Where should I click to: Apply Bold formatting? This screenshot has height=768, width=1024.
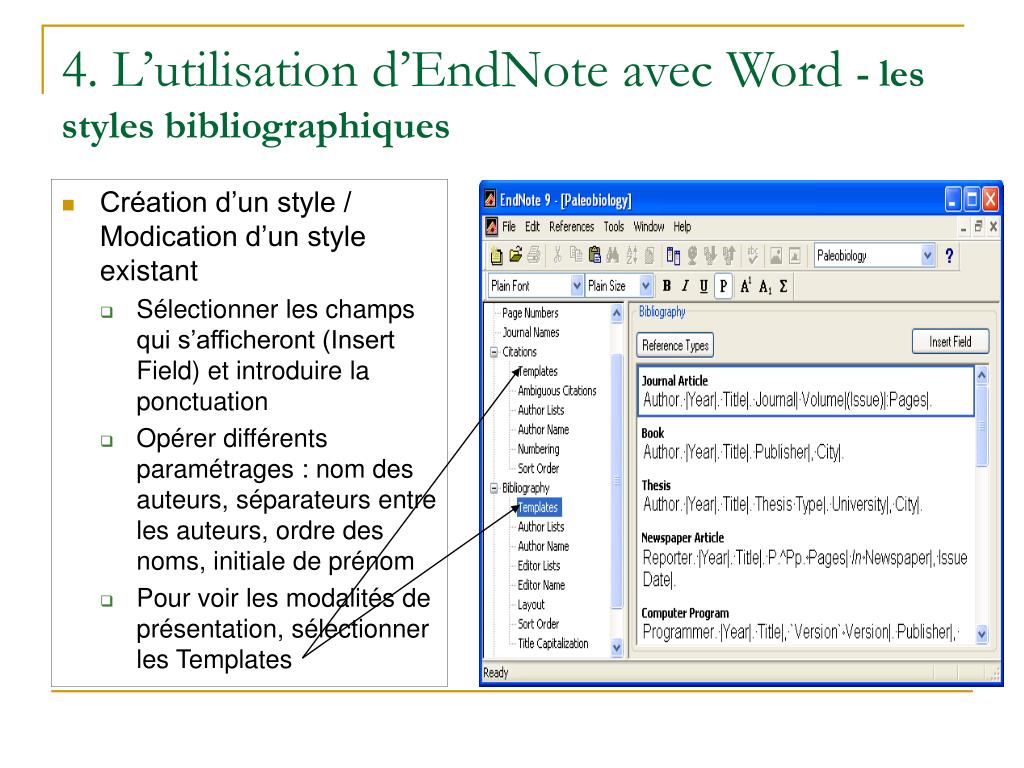coord(667,286)
